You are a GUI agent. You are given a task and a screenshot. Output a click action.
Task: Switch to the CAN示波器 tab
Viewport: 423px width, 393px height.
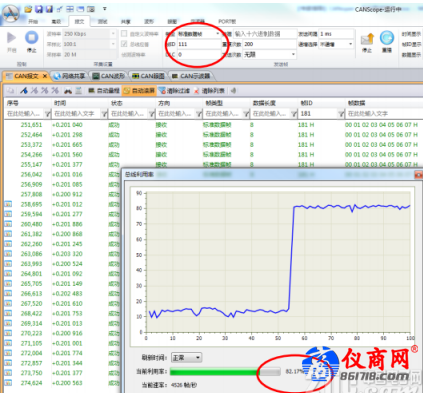pyautogui.click(x=192, y=76)
